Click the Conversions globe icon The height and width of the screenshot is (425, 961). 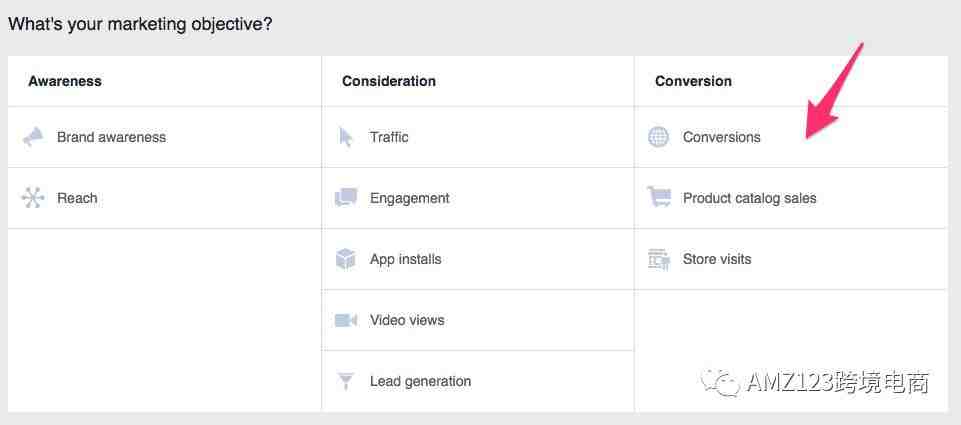[659, 137]
